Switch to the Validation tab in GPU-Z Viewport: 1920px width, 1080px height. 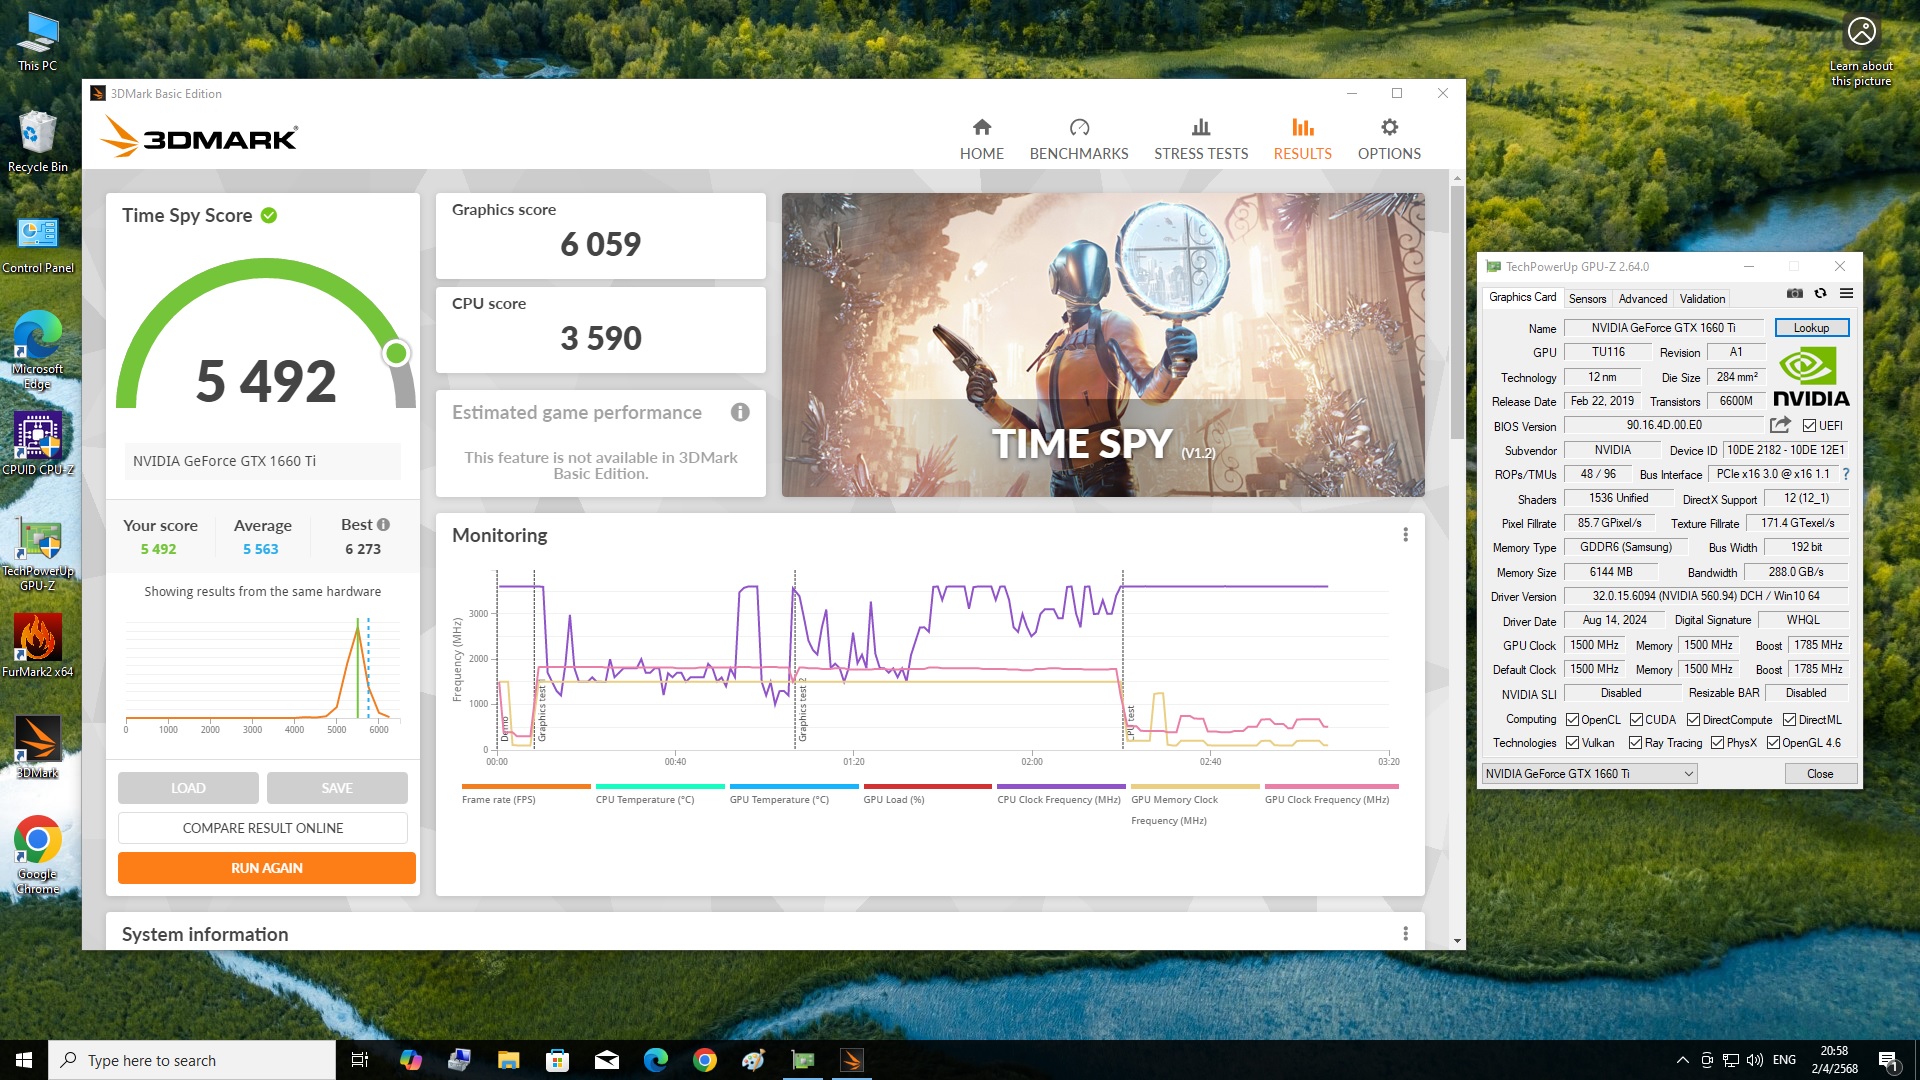1702,298
